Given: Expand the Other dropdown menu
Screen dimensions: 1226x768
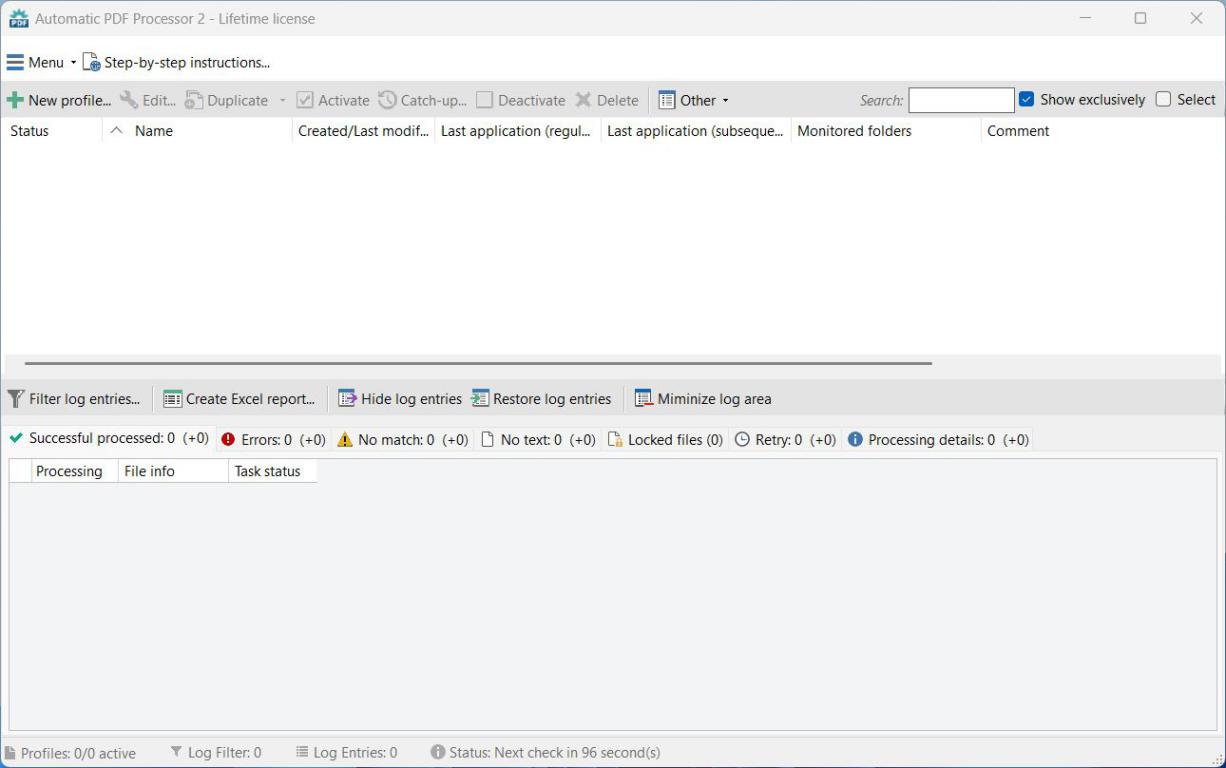Looking at the screenshot, I should (694, 100).
